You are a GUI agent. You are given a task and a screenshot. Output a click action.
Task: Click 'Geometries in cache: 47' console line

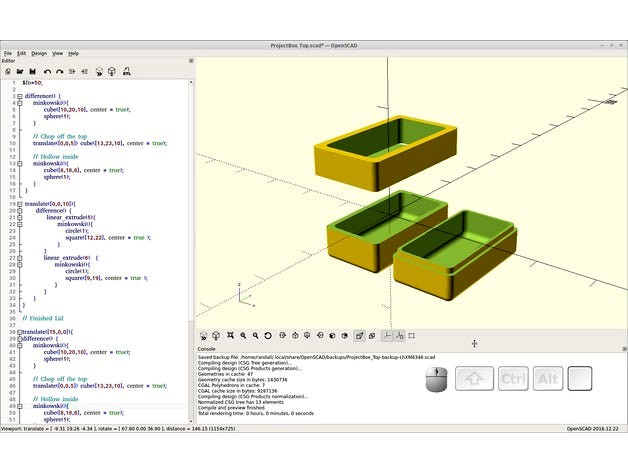225,374
